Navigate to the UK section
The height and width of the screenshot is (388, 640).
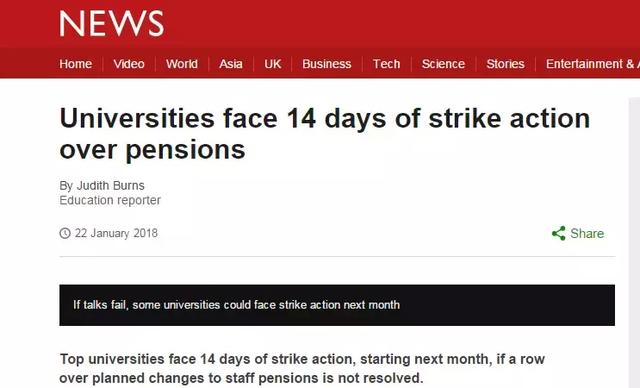click(273, 64)
